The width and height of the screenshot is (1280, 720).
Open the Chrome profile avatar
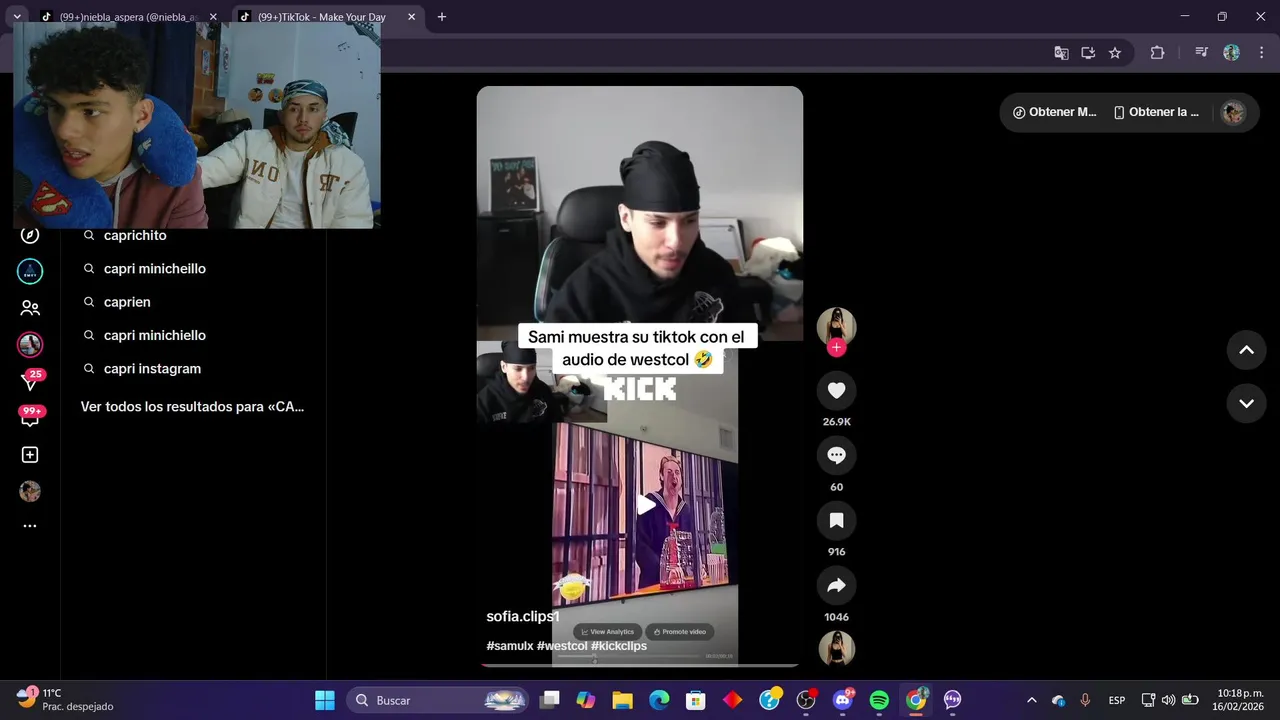click(1232, 53)
